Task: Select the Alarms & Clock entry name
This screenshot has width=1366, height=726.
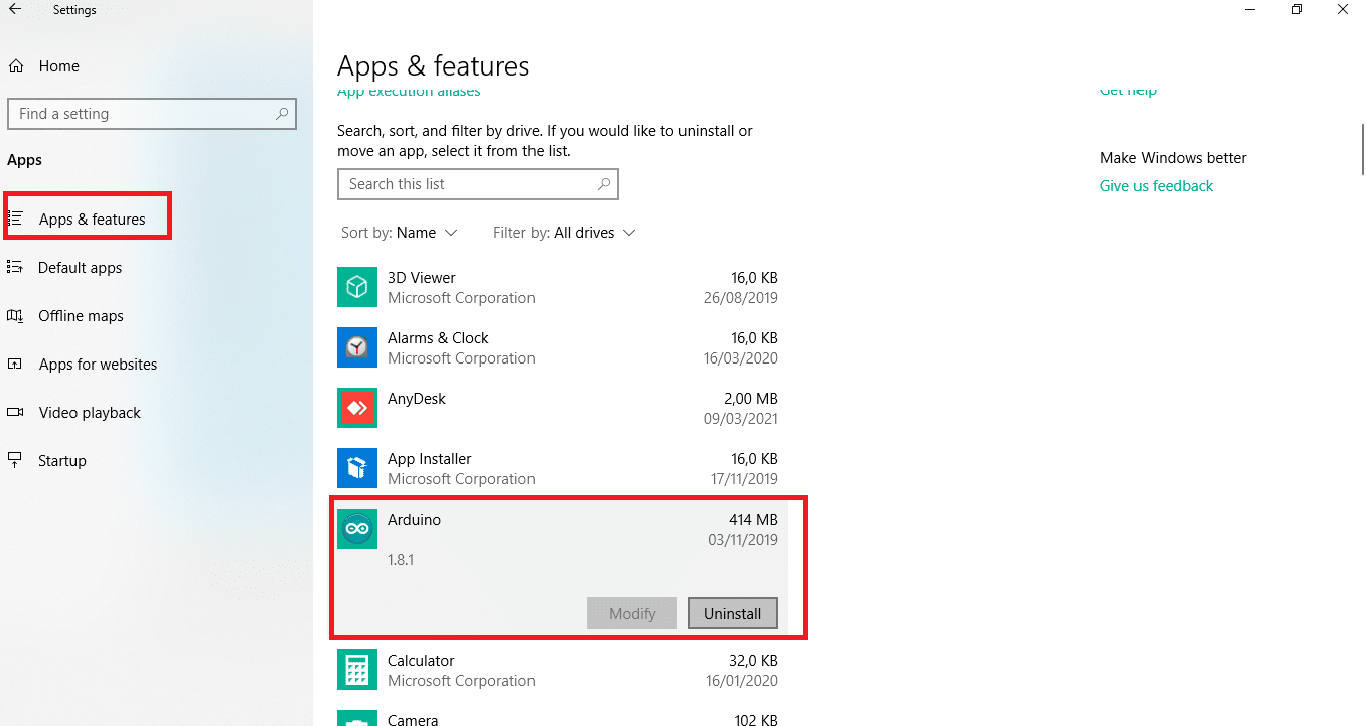Action: click(x=438, y=338)
